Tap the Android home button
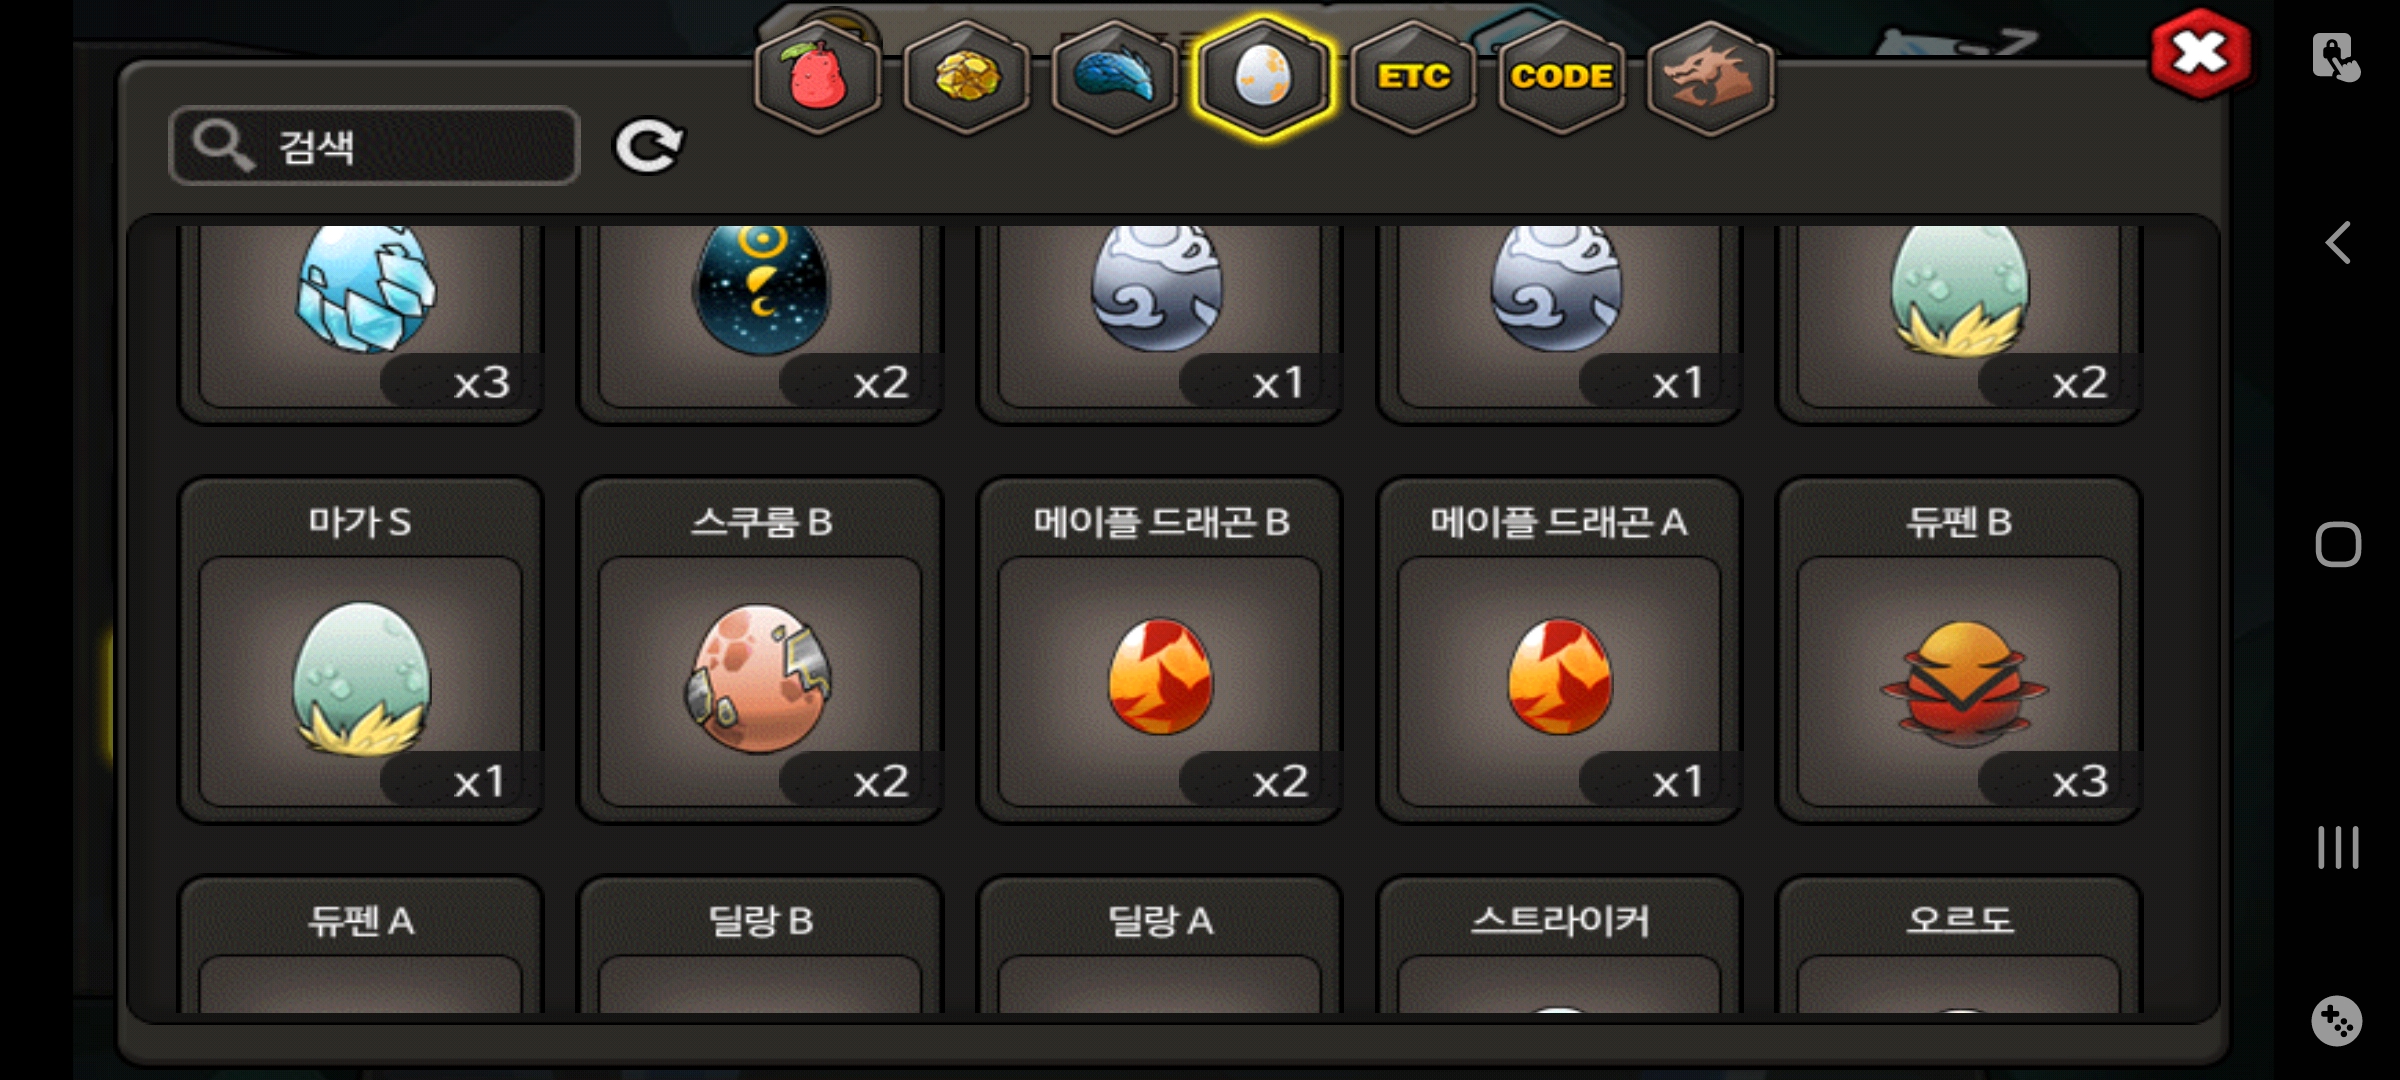 [x=2338, y=545]
